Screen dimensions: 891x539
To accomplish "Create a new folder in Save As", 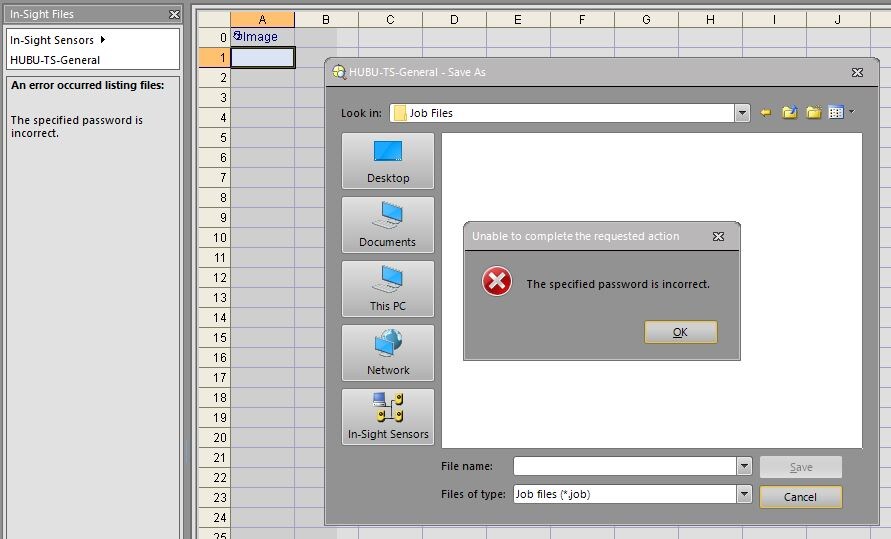I will tap(814, 112).
